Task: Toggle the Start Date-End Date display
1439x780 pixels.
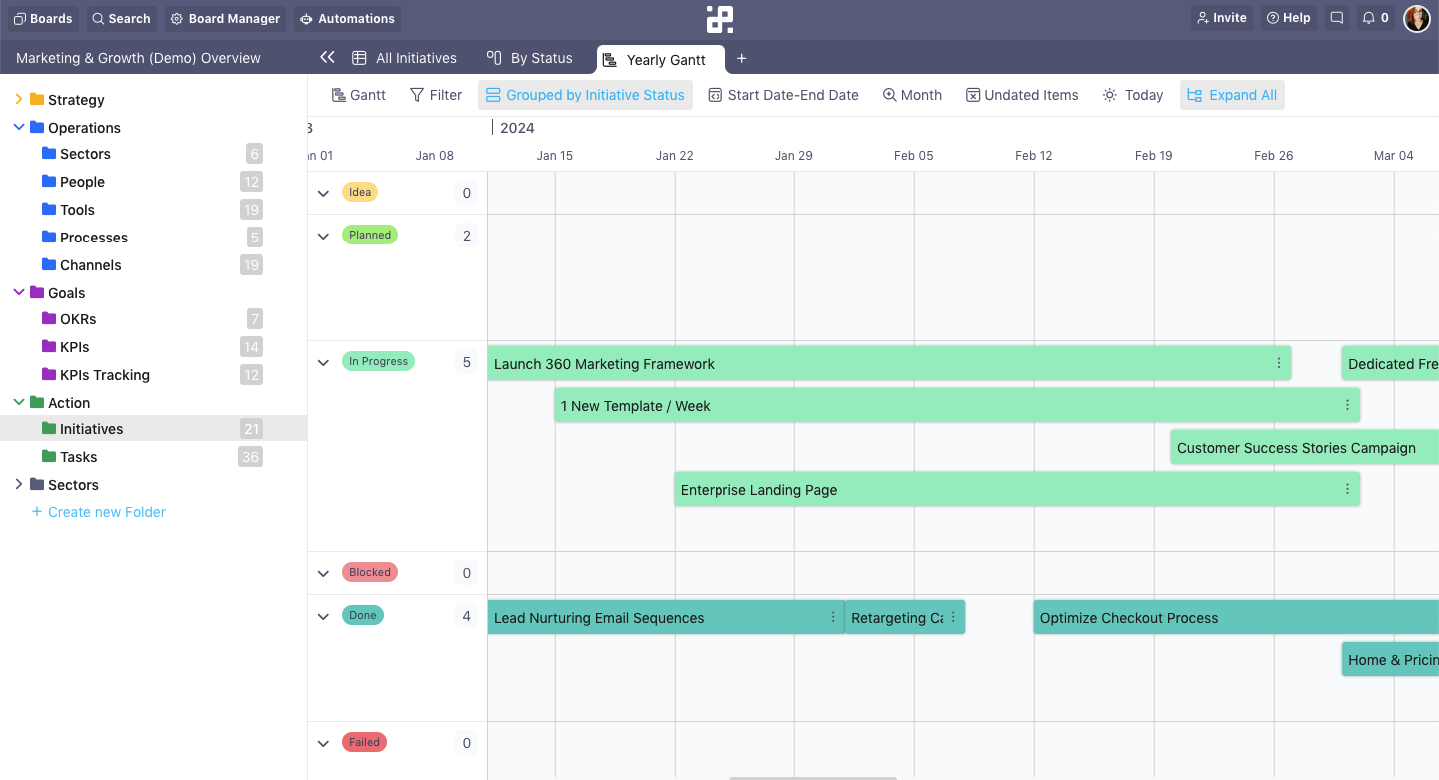Action: (783, 94)
